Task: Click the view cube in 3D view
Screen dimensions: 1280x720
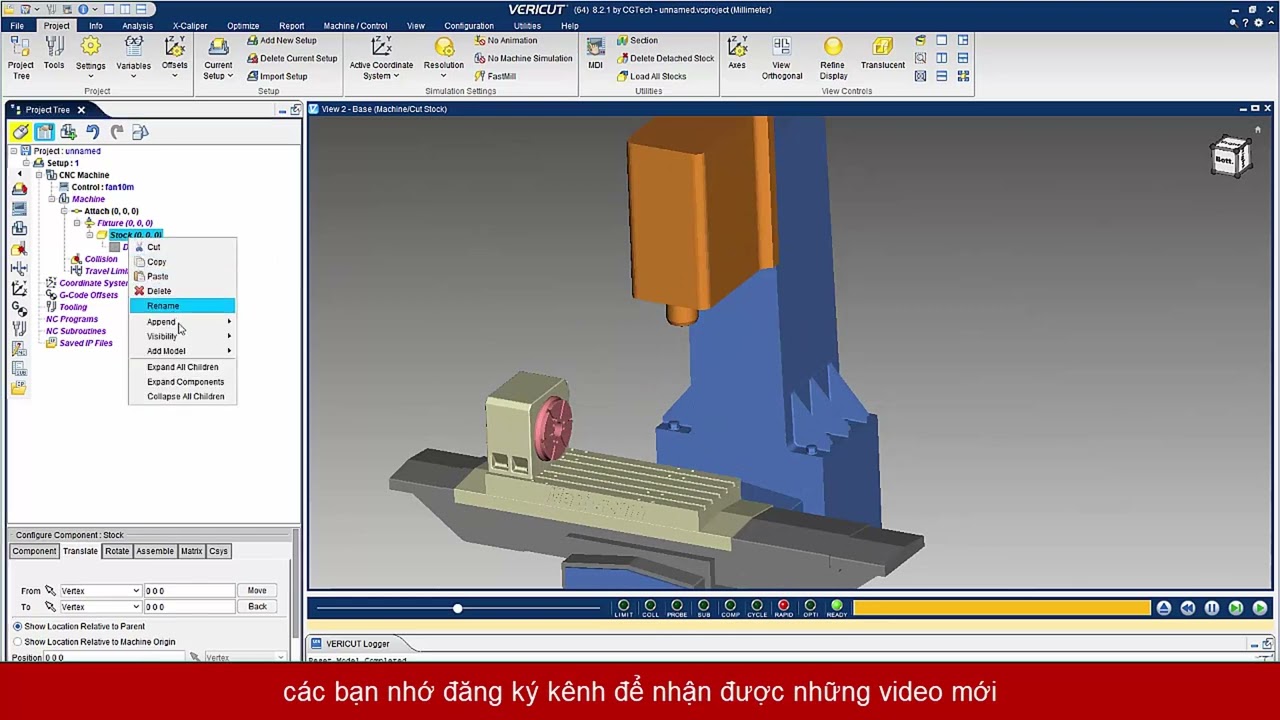Action: pos(1230,157)
